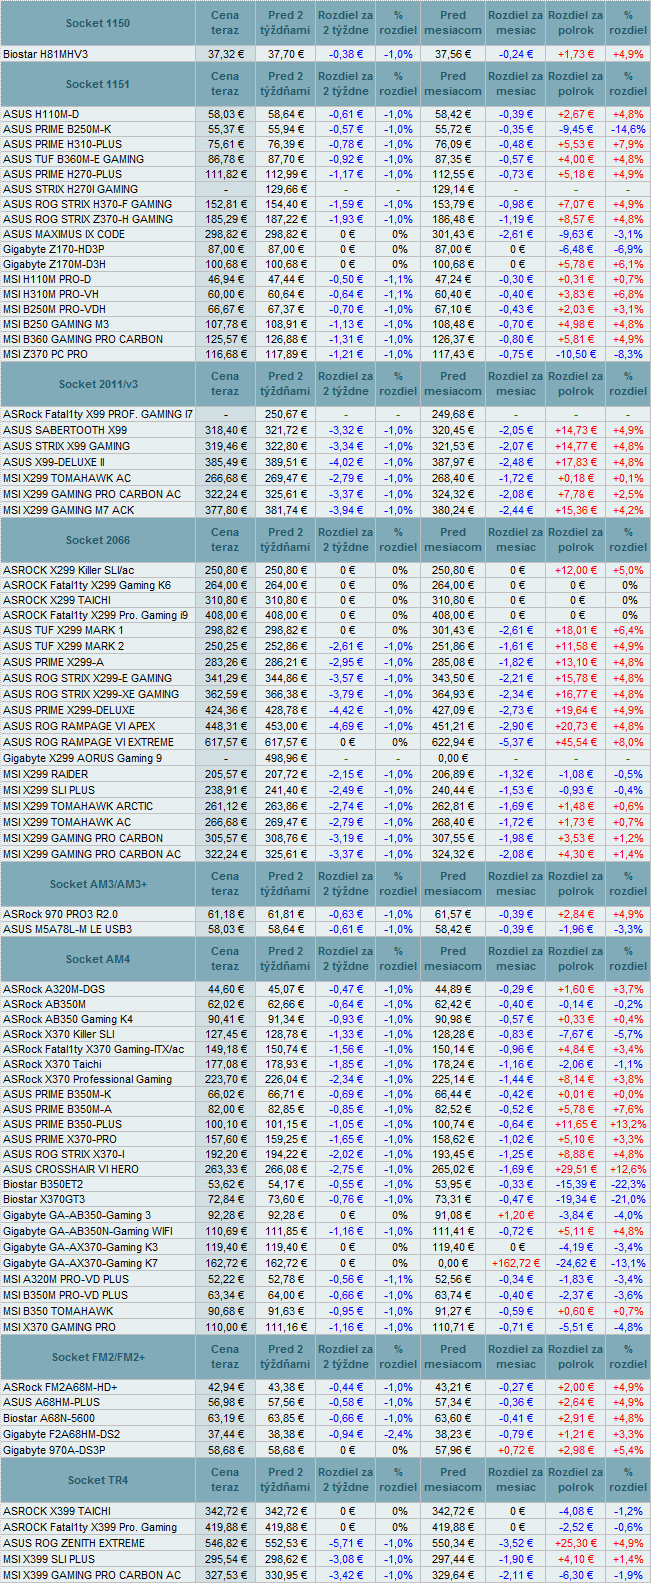Click Gigabyte 970A-DS3P row name
Viewport: 651px width, 1583px height.
pyautogui.click(x=53, y=1449)
